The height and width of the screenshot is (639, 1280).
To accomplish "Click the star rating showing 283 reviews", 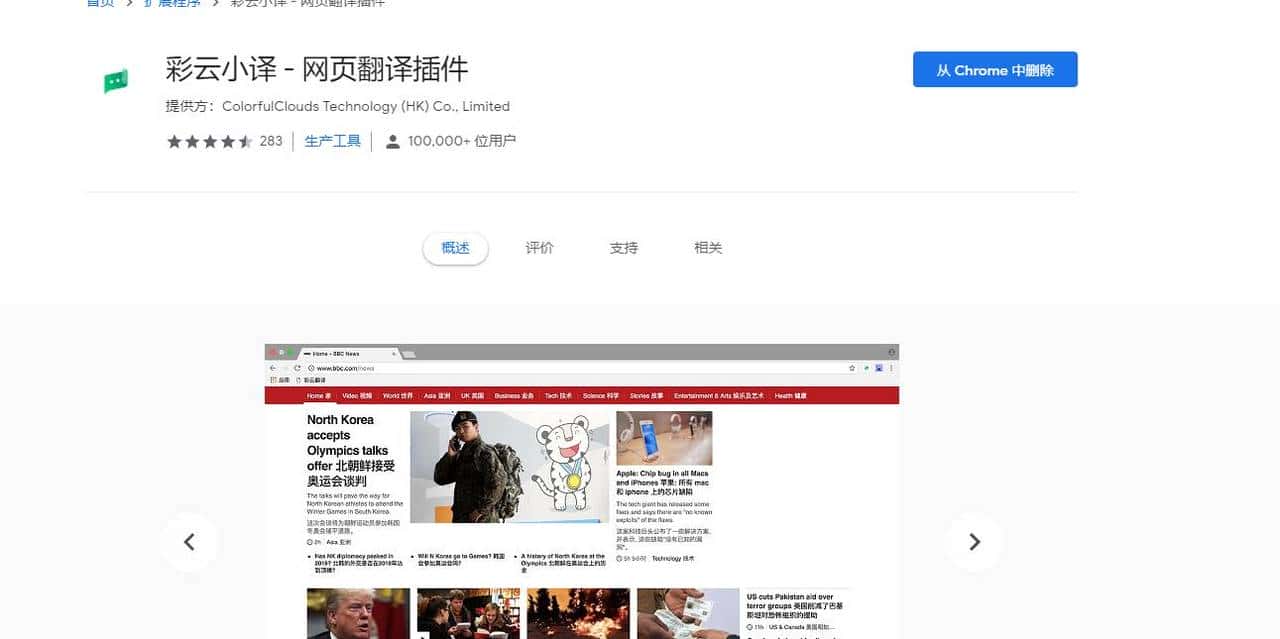I will click(220, 141).
